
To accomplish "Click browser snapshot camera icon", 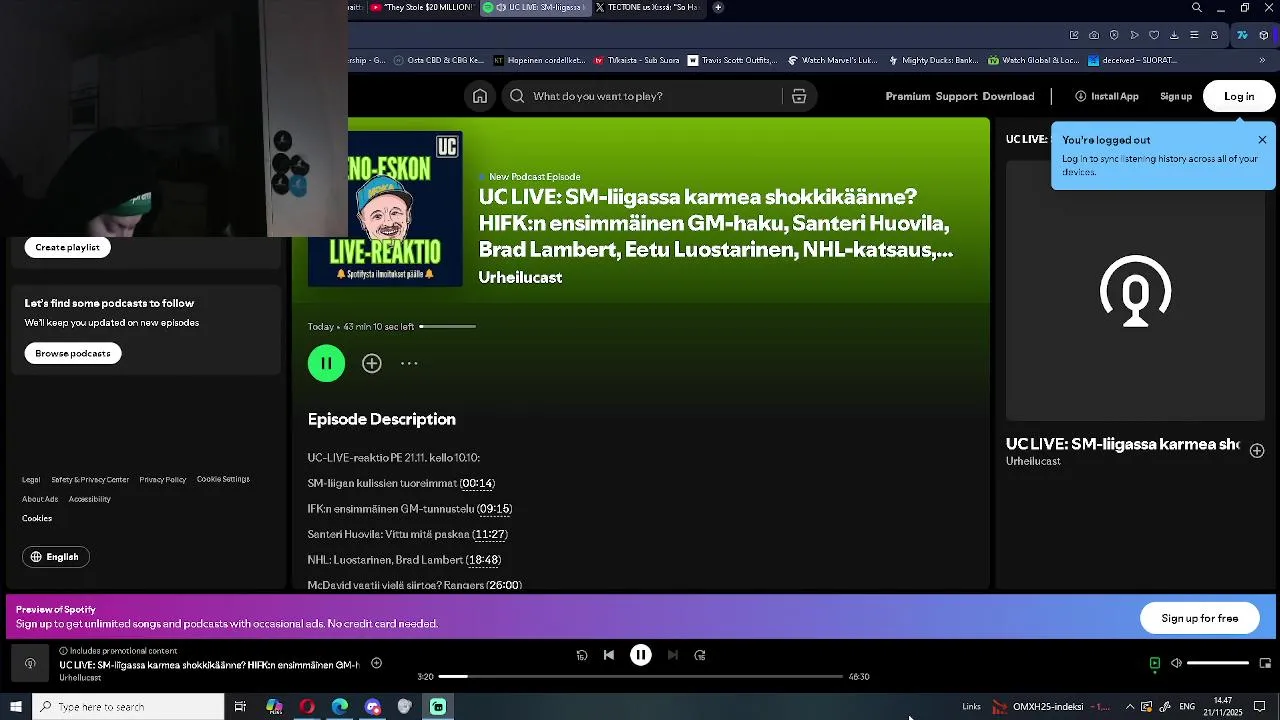I will (1094, 35).
